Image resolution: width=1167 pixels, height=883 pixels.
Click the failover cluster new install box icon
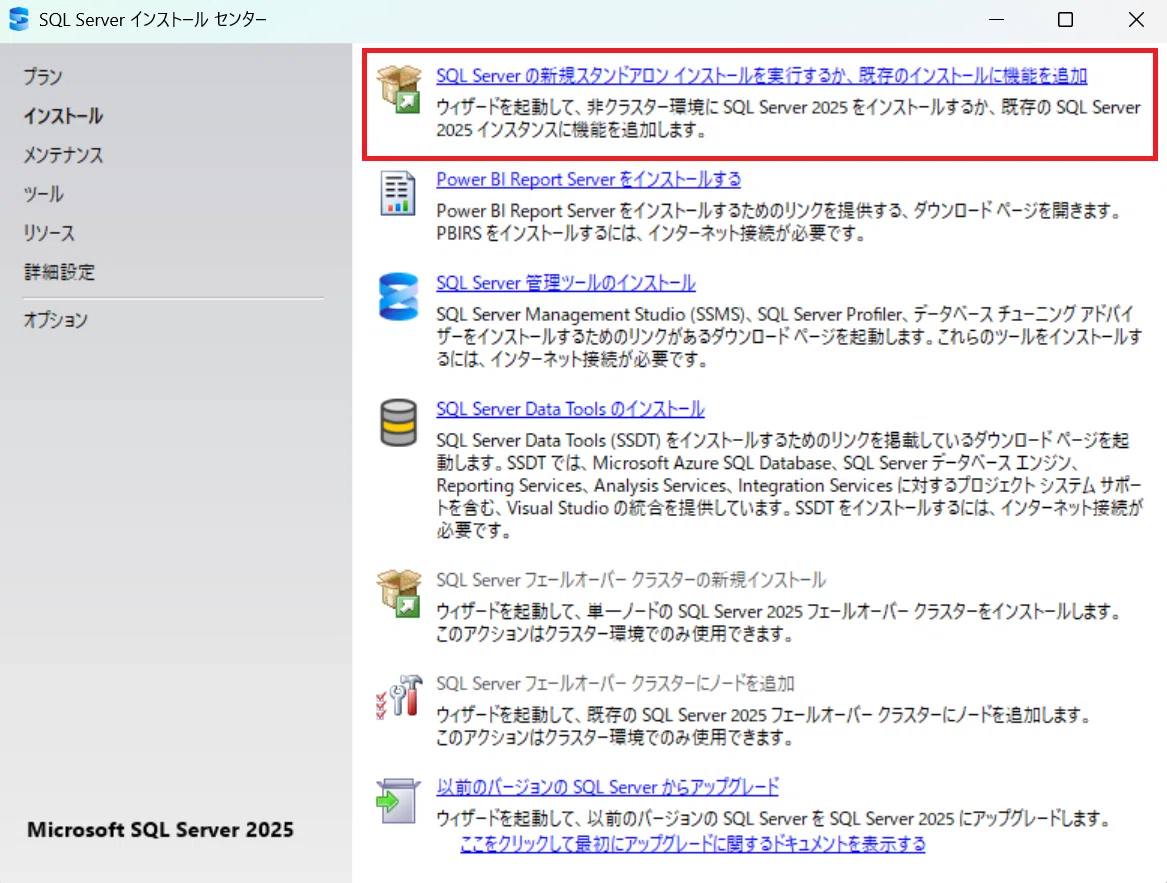click(399, 593)
